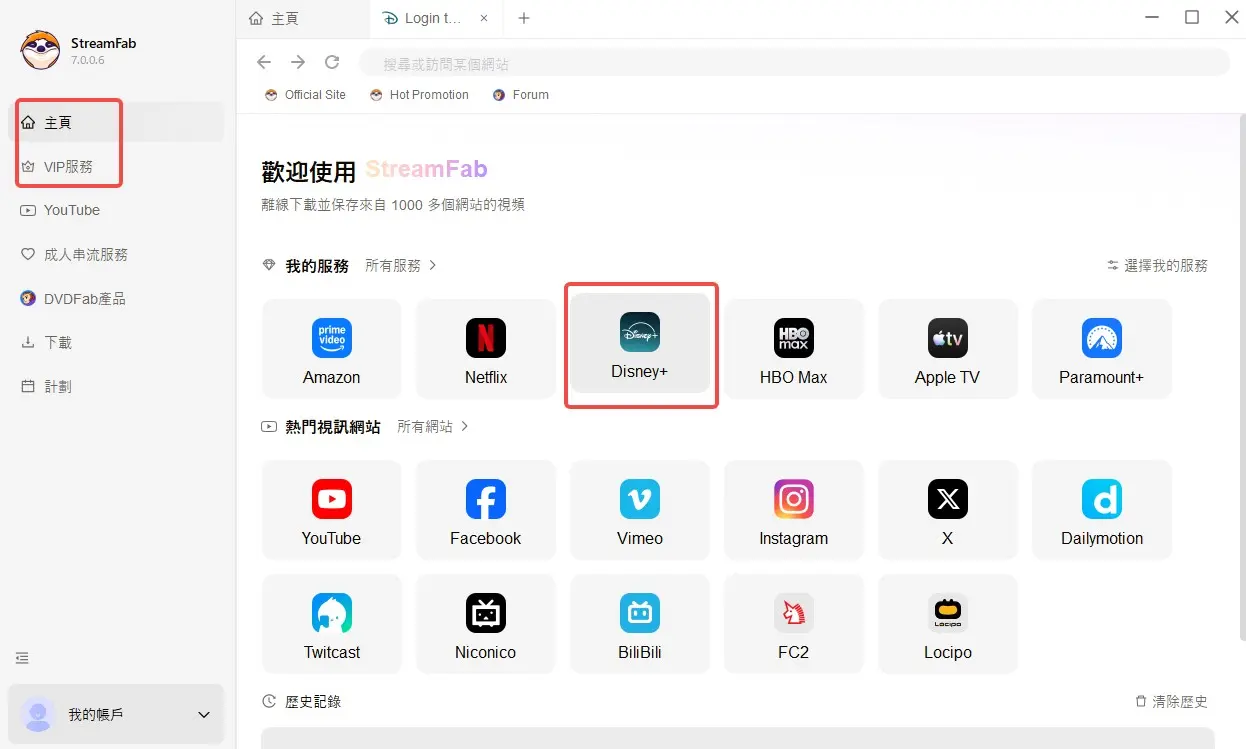Select 主頁 in the sidebar
The height and width of the screenshot is (749, 1246).
[x=116, y=122]
